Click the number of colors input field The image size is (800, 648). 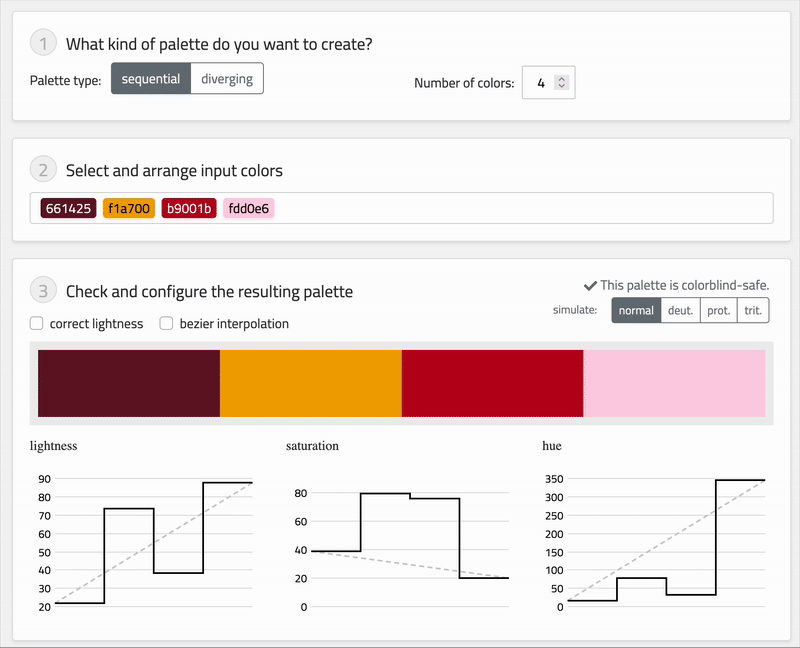[540, 84]
